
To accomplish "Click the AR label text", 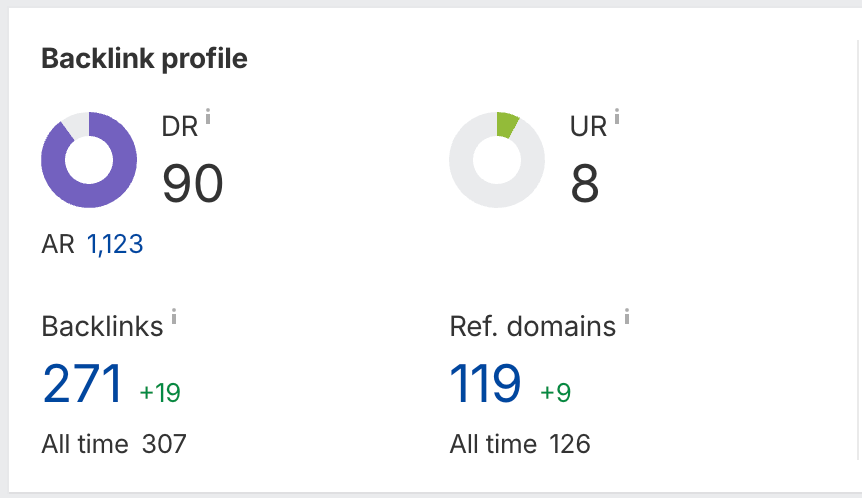I will click(x=58, y=244).
